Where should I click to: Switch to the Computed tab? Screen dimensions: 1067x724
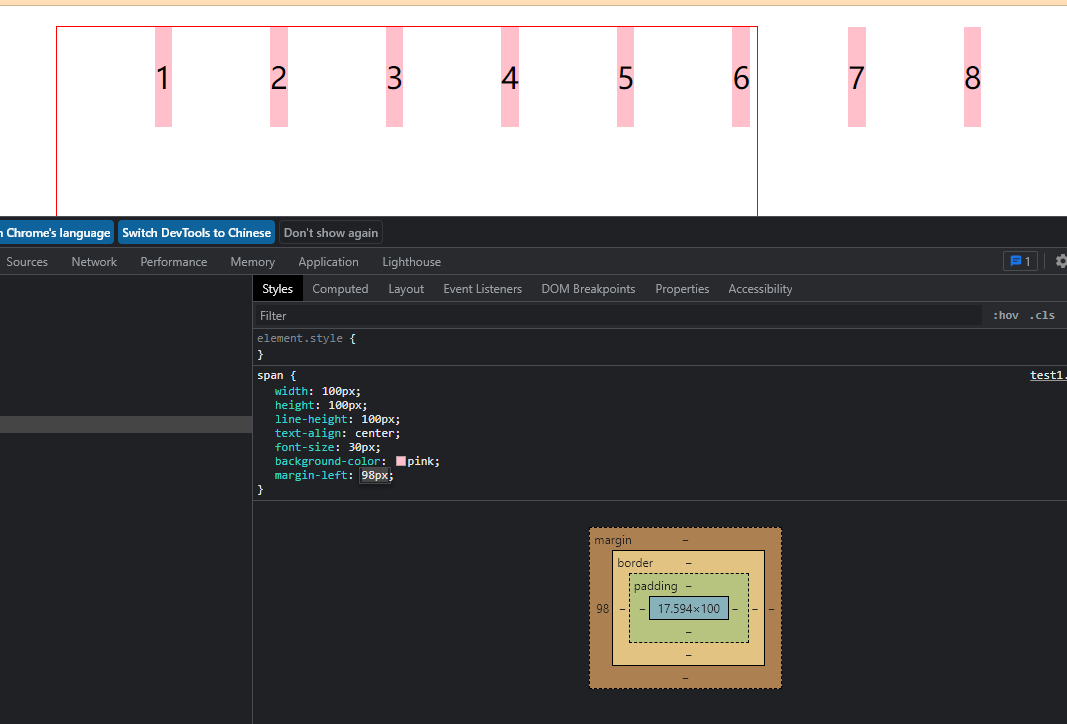(340, 289)
